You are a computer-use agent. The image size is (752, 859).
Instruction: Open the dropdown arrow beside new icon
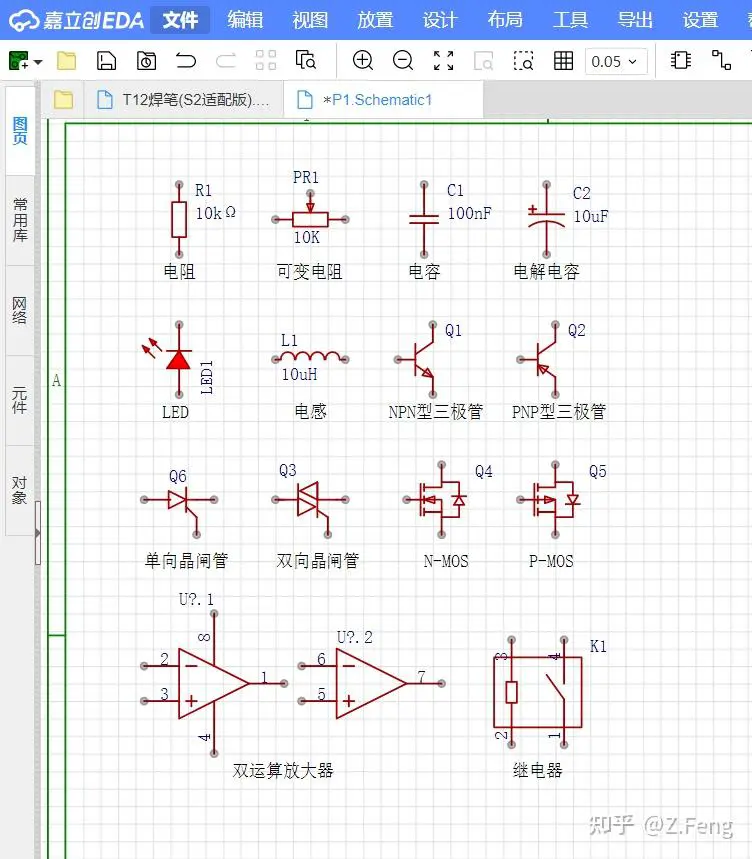point(38,62)
